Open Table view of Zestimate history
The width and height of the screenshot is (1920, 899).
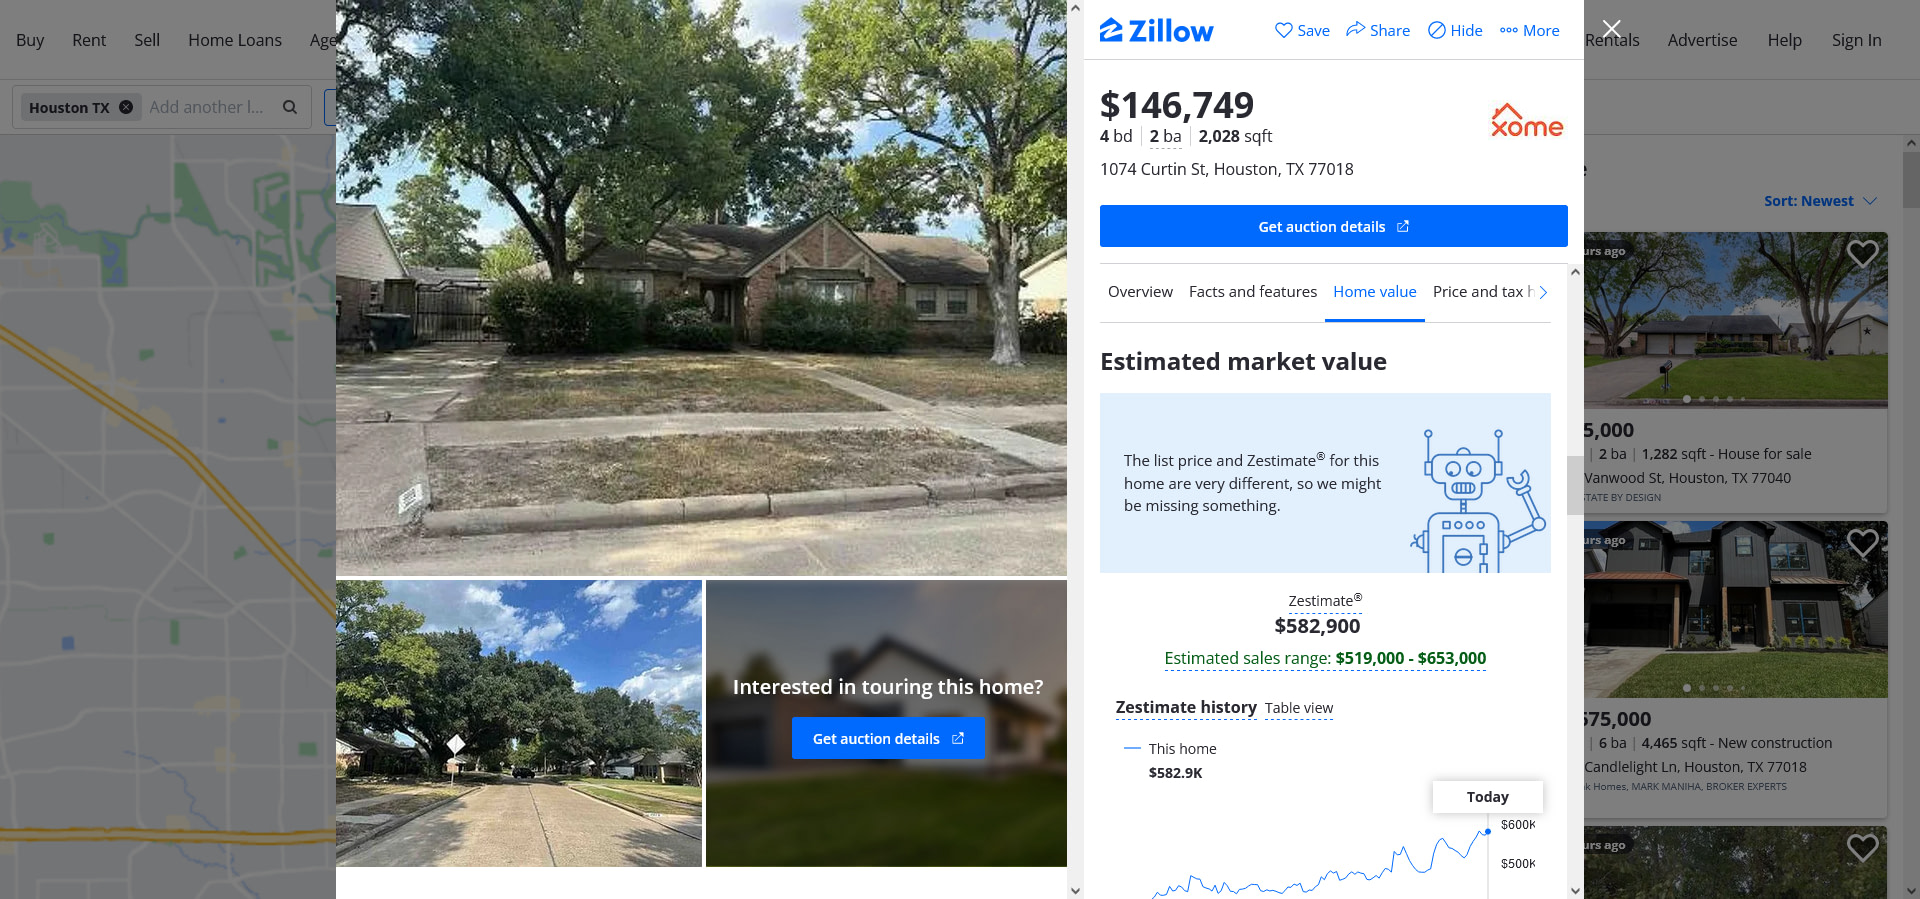coord(1298,708)
